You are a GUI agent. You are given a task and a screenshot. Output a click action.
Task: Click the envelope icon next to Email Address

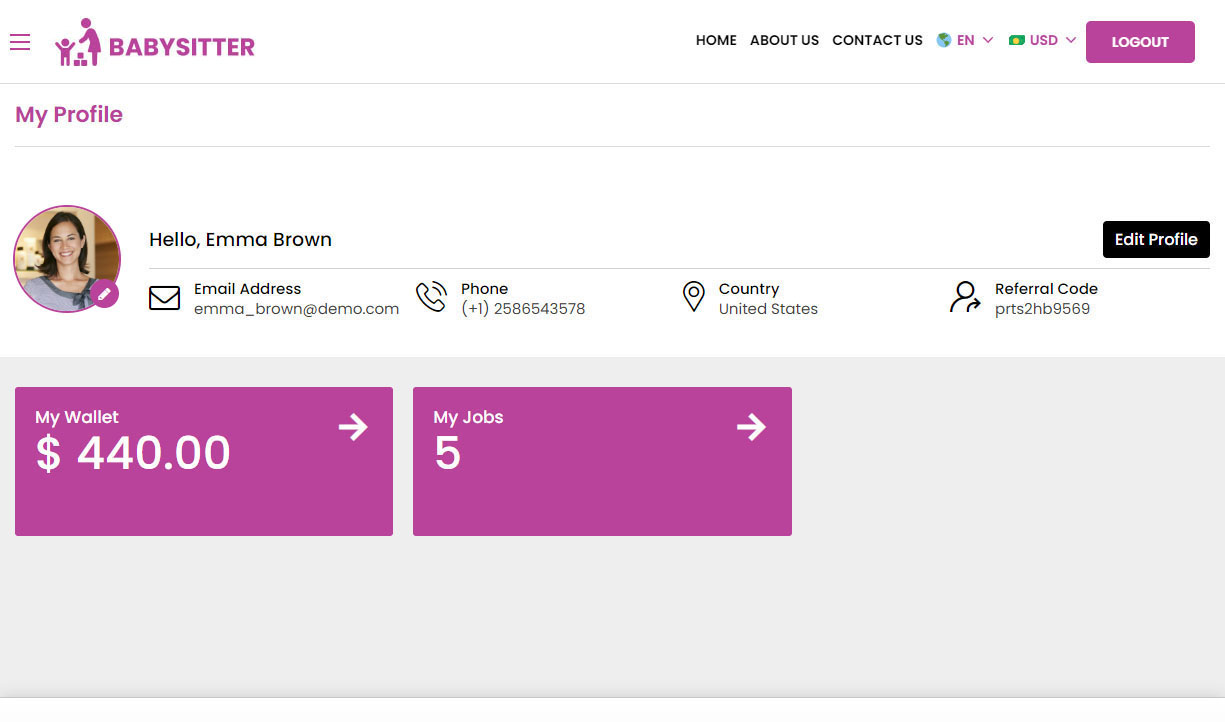(165, 297)
